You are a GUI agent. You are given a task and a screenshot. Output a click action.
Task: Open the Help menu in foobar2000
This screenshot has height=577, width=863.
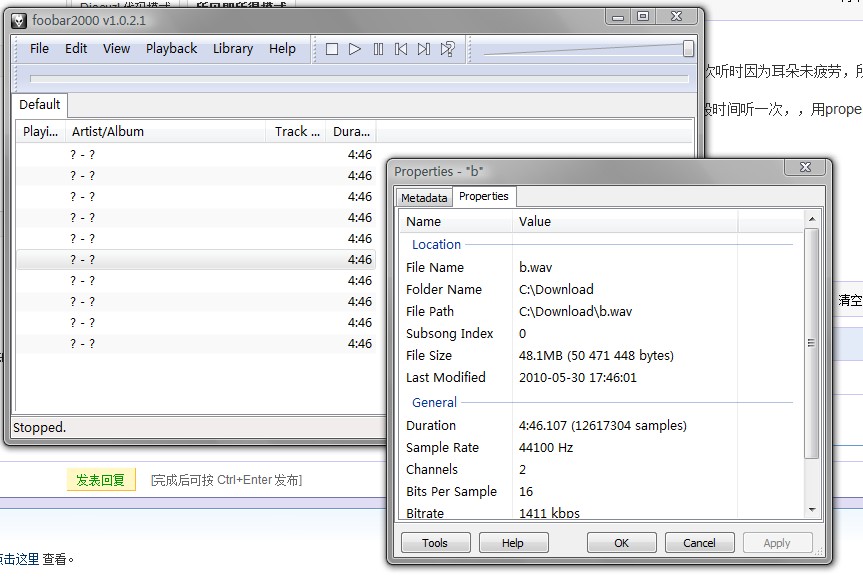coord(282,48)
